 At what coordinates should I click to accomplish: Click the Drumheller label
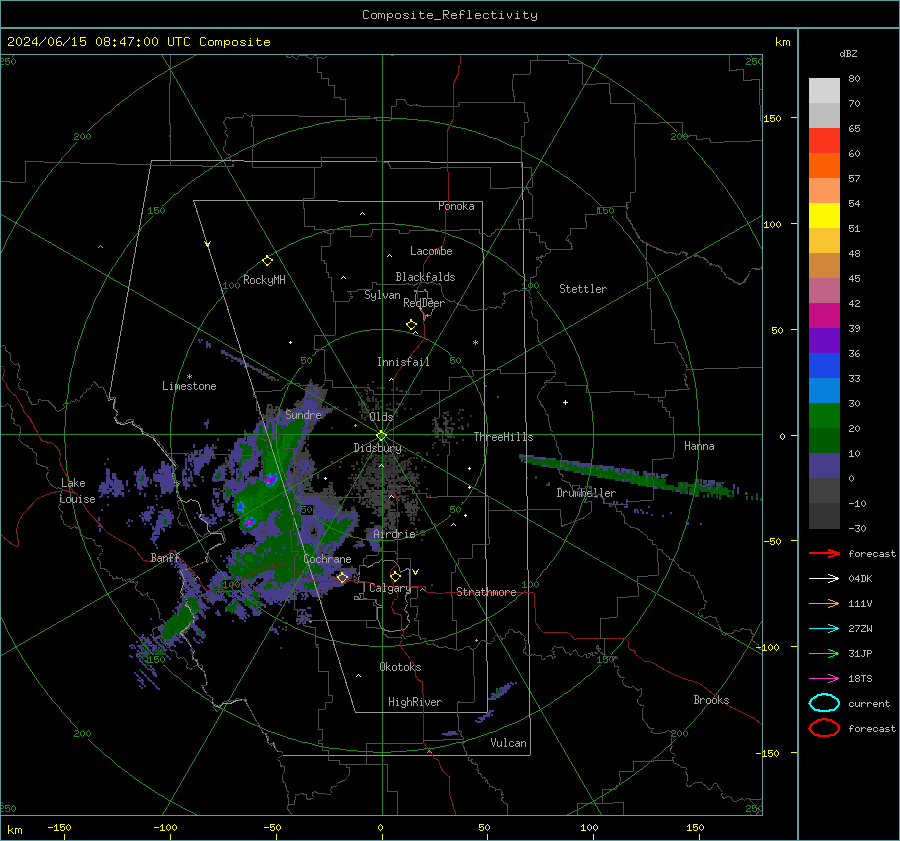[586, 493]
